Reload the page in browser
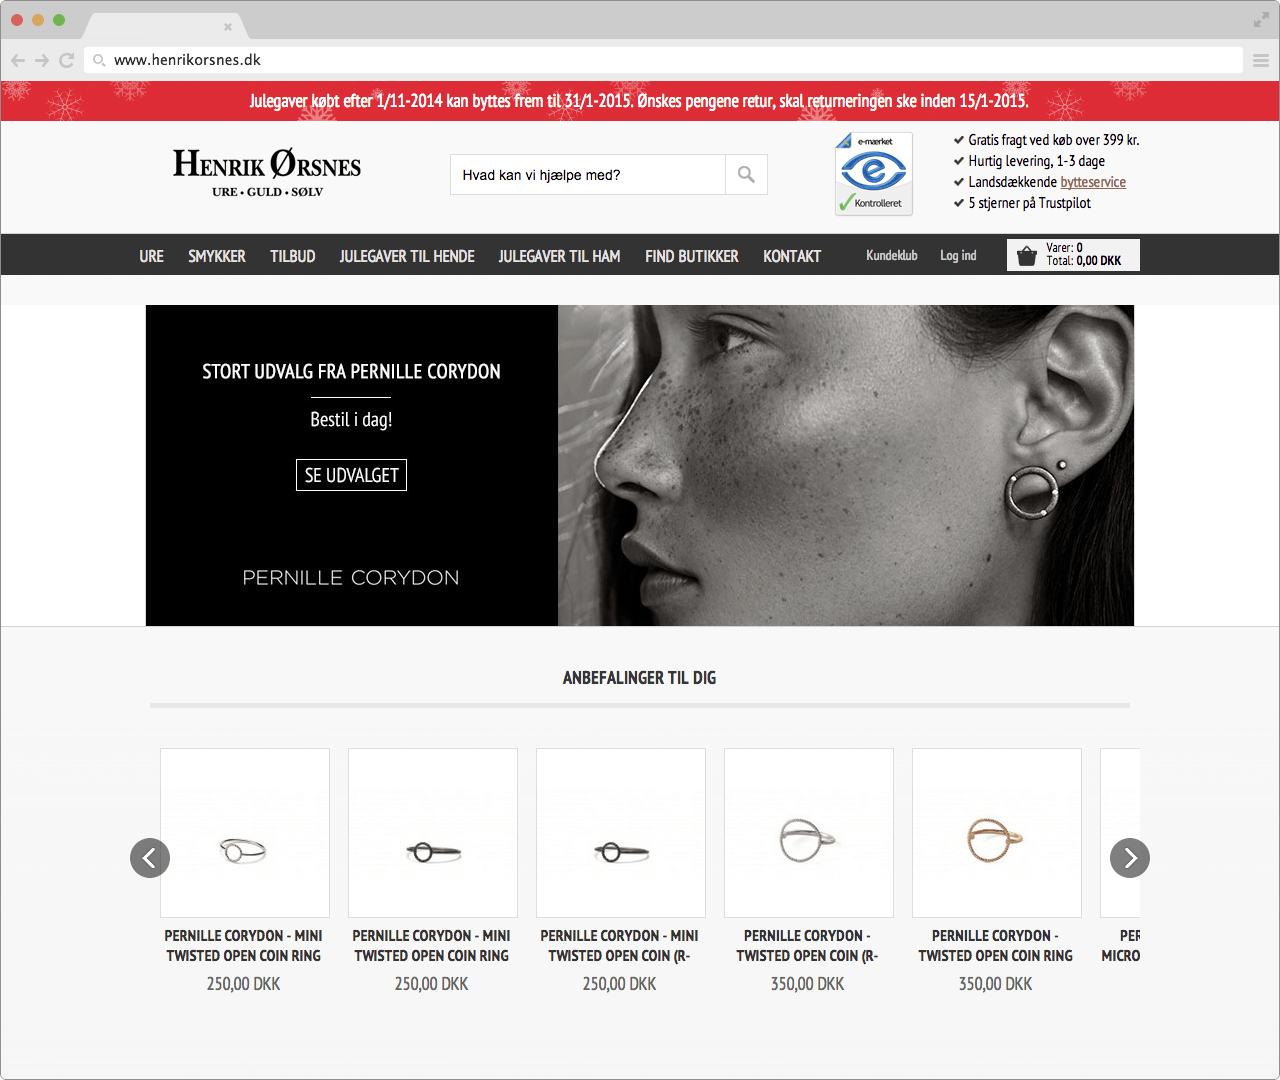 click(67, 60)
